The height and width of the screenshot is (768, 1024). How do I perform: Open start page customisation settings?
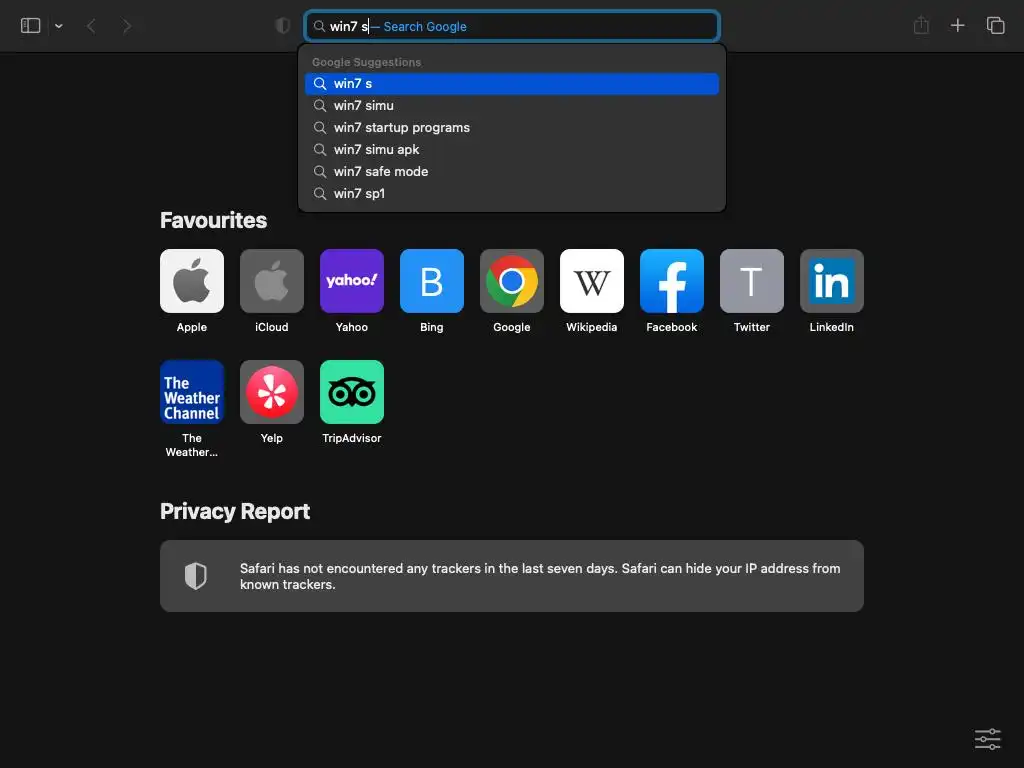coord(987,739)
